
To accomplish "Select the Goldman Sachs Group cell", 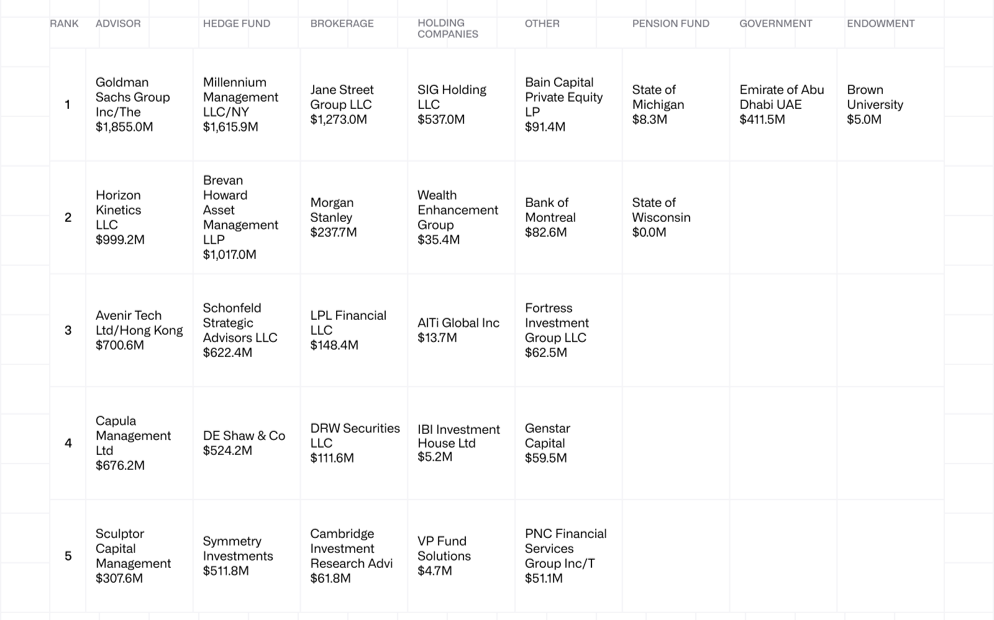I will (x=133, y=105).
